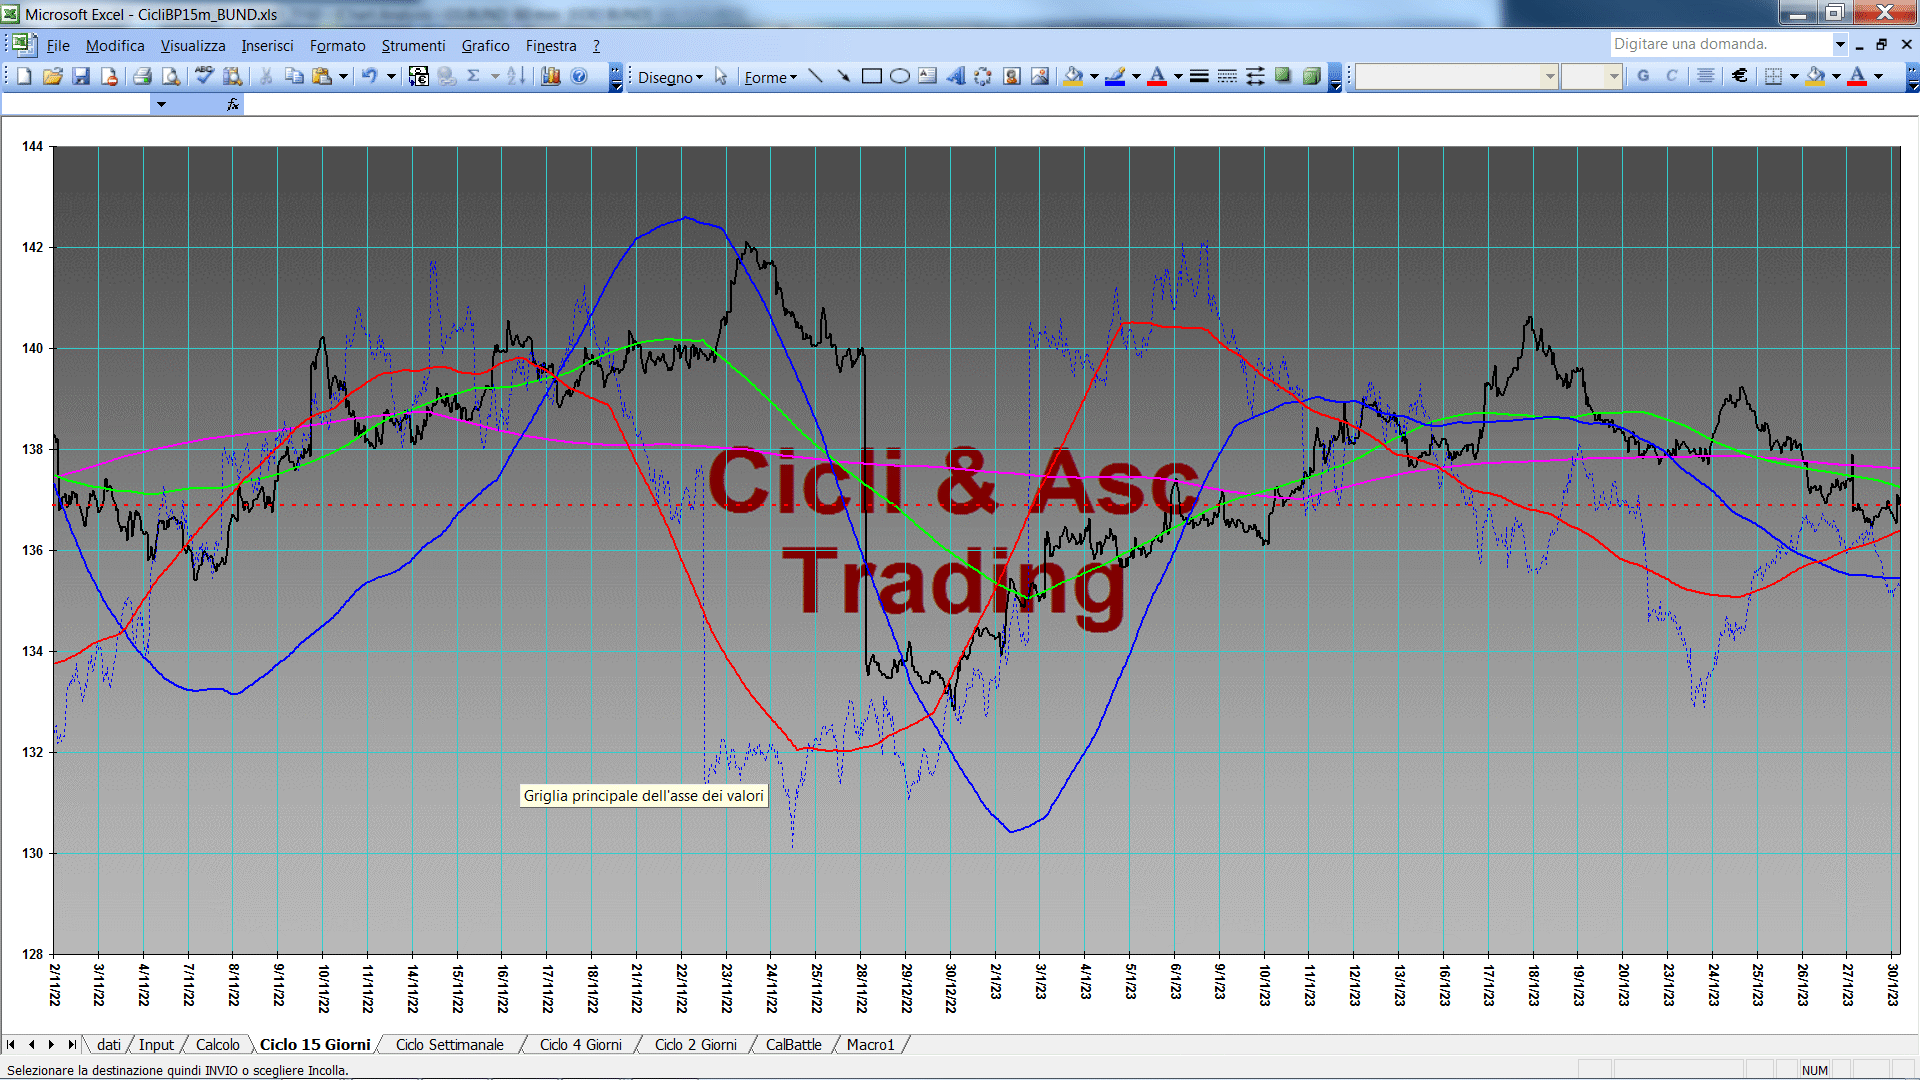Image resolution: width=1920 pixels, height=1080 pixels.
Task: Paste with the clipboard icon
Action: coord(322,76)
